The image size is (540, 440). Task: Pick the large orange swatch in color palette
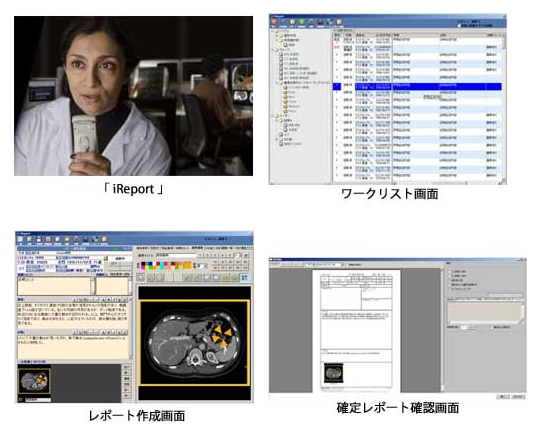point(187,265)
